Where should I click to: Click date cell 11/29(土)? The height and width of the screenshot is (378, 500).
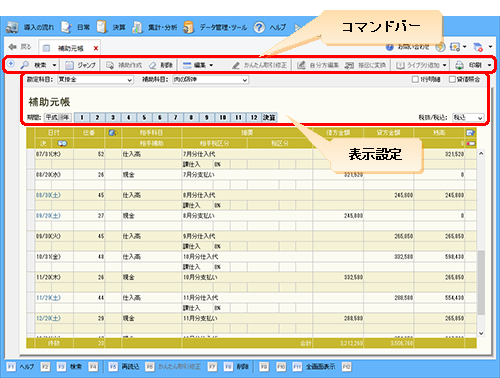[48, 298]
